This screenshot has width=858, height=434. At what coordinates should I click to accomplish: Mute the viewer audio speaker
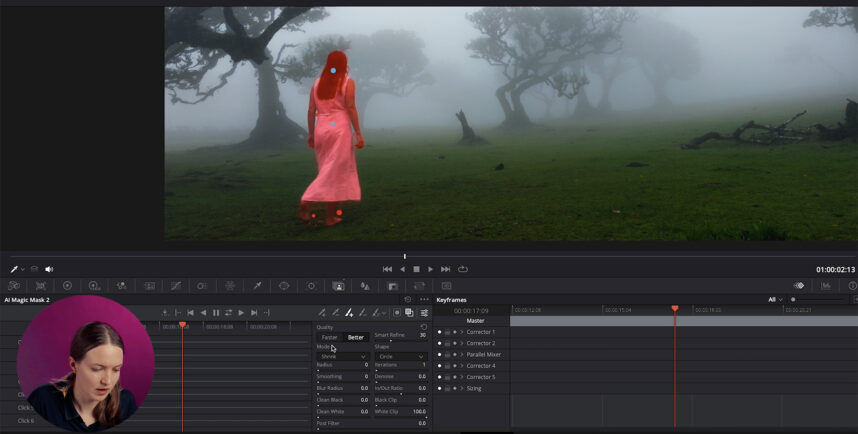tap(49, 269)
